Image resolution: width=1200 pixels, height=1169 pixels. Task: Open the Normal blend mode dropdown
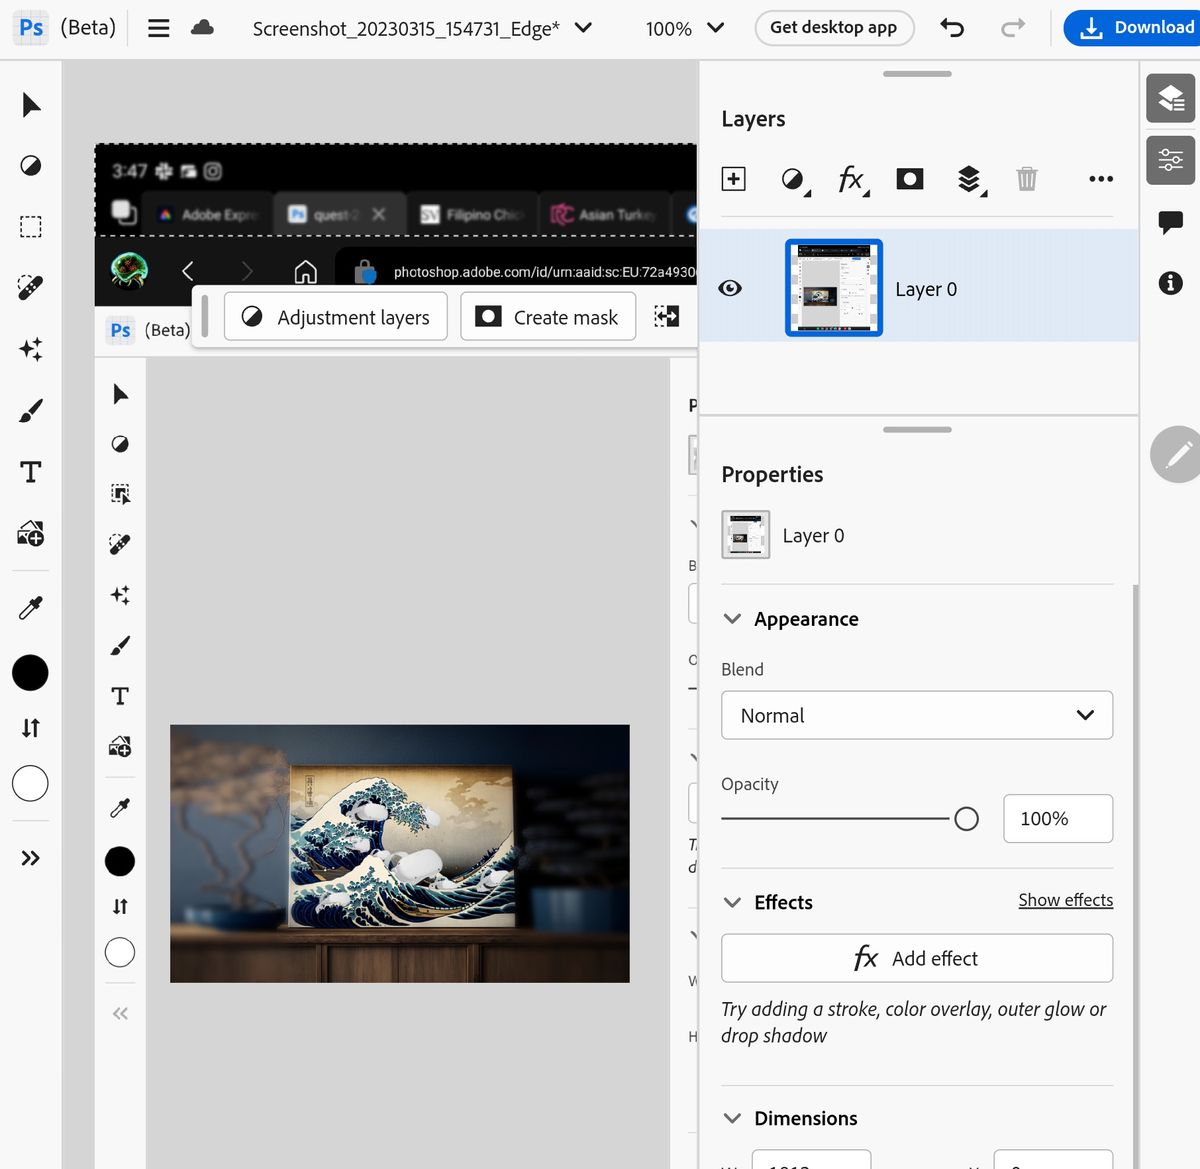(x=917, y=715)
